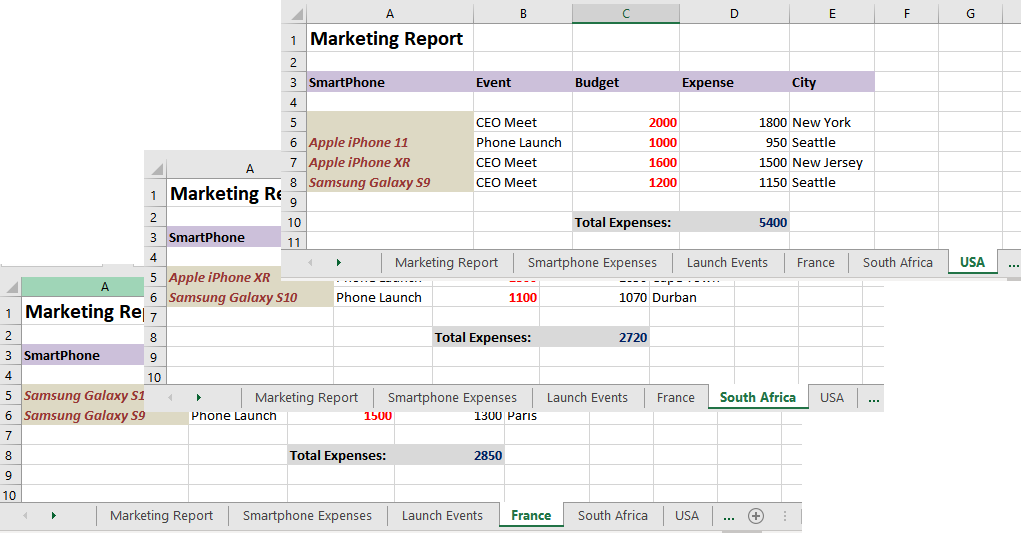Image resolution: width=1021 pixels, height=533 pixels.
Task: Select Marketing Report tab in South Africa window
Action: tap(306, 397)
